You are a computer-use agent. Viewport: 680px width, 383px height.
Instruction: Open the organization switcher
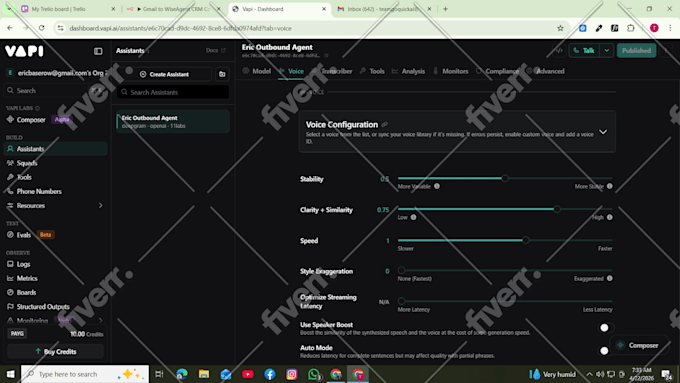click(56, 73)
